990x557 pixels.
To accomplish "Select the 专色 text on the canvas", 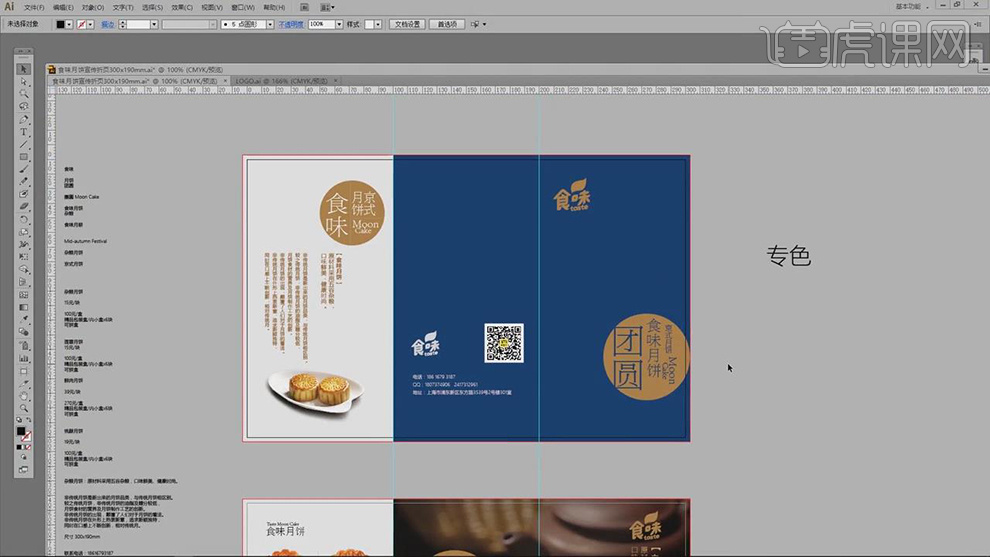I will coord(789,256).
